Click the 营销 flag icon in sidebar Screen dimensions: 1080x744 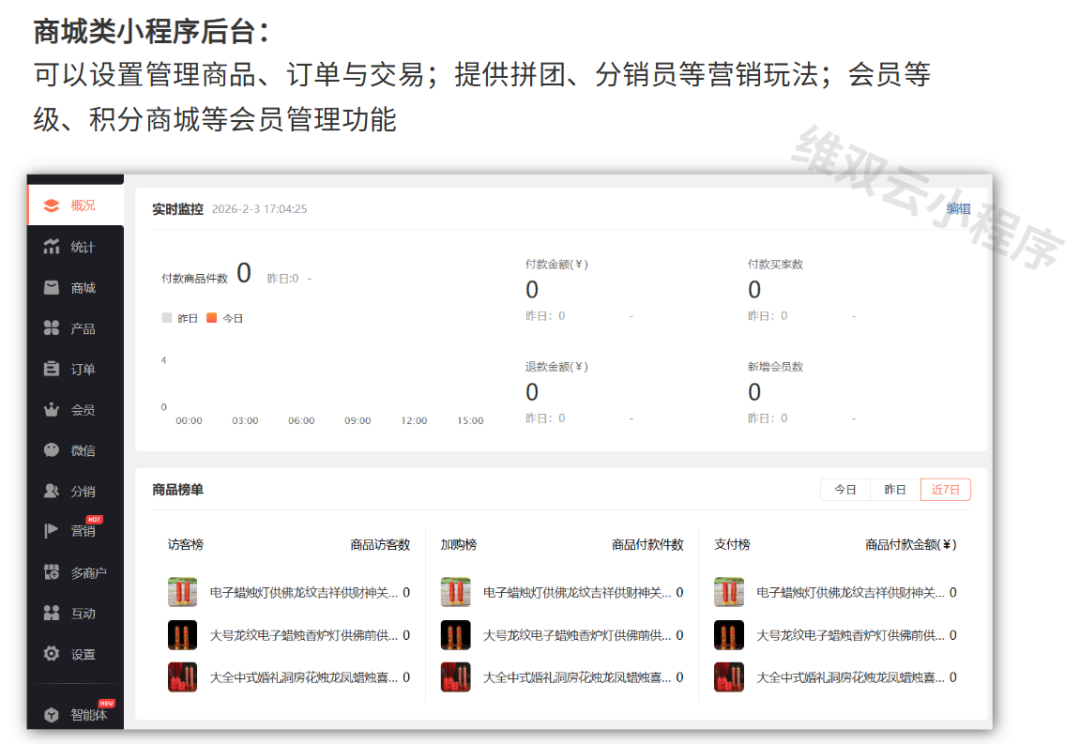[52, 530]
